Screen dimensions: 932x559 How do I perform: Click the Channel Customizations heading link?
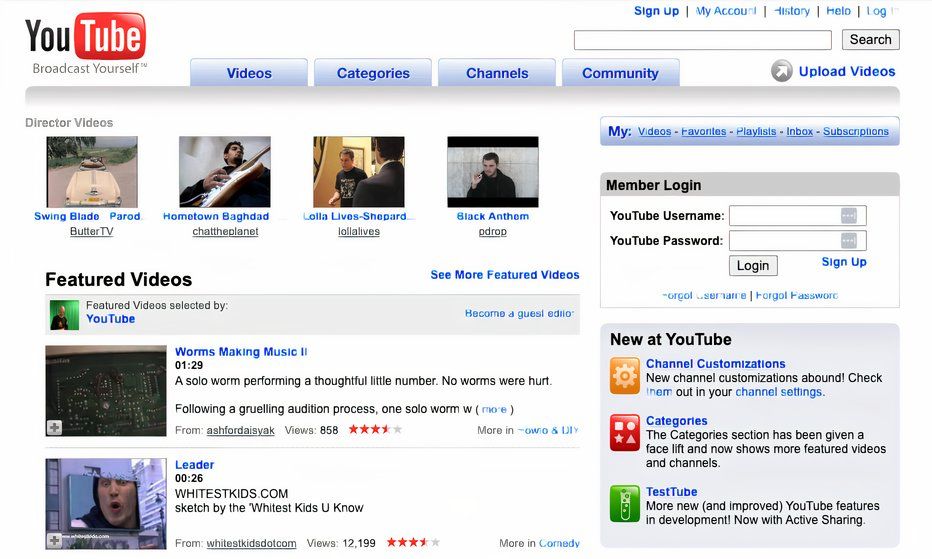point(716,364)
